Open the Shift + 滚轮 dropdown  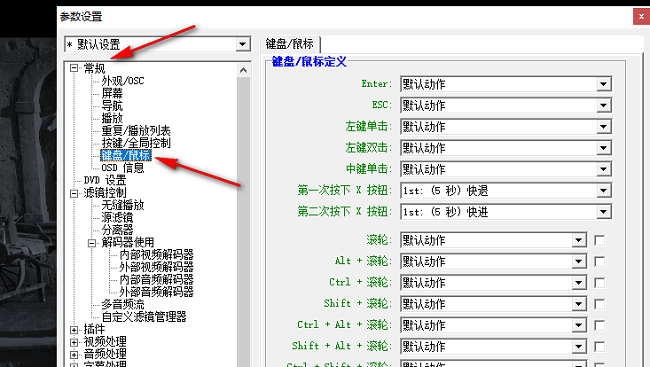pos(579,304)
